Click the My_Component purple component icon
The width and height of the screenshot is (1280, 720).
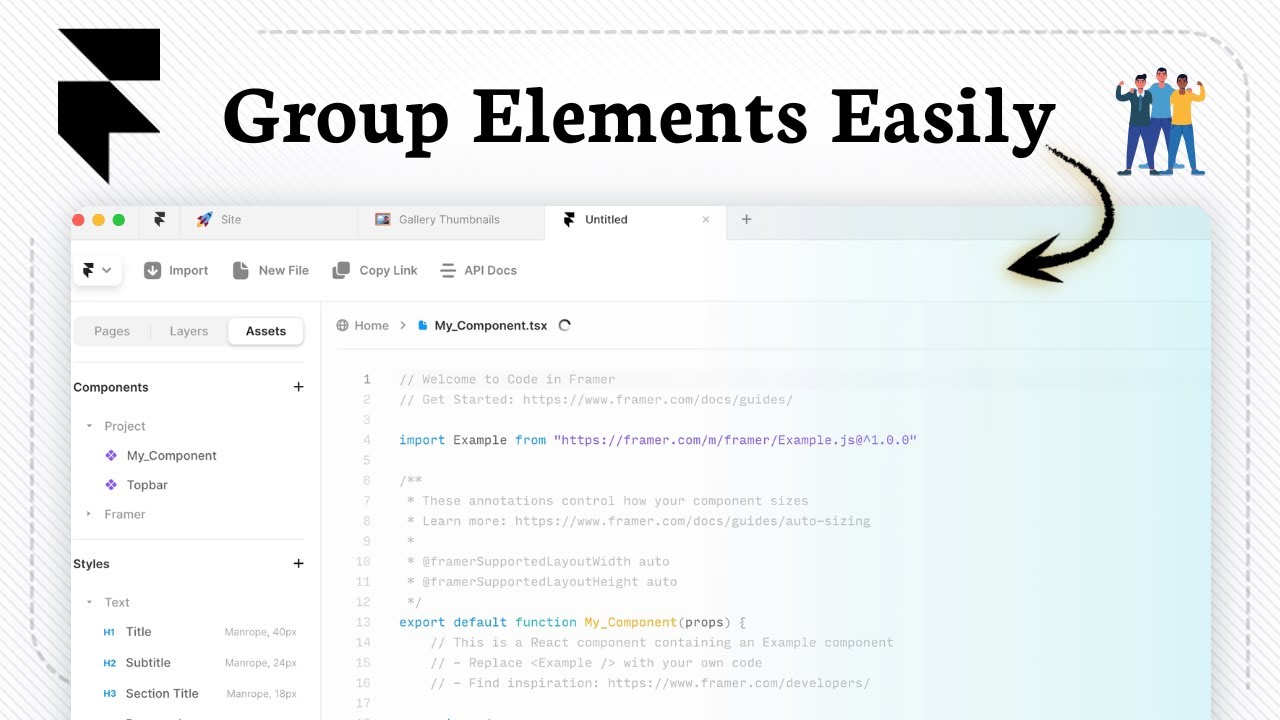(x=111, y=455)
